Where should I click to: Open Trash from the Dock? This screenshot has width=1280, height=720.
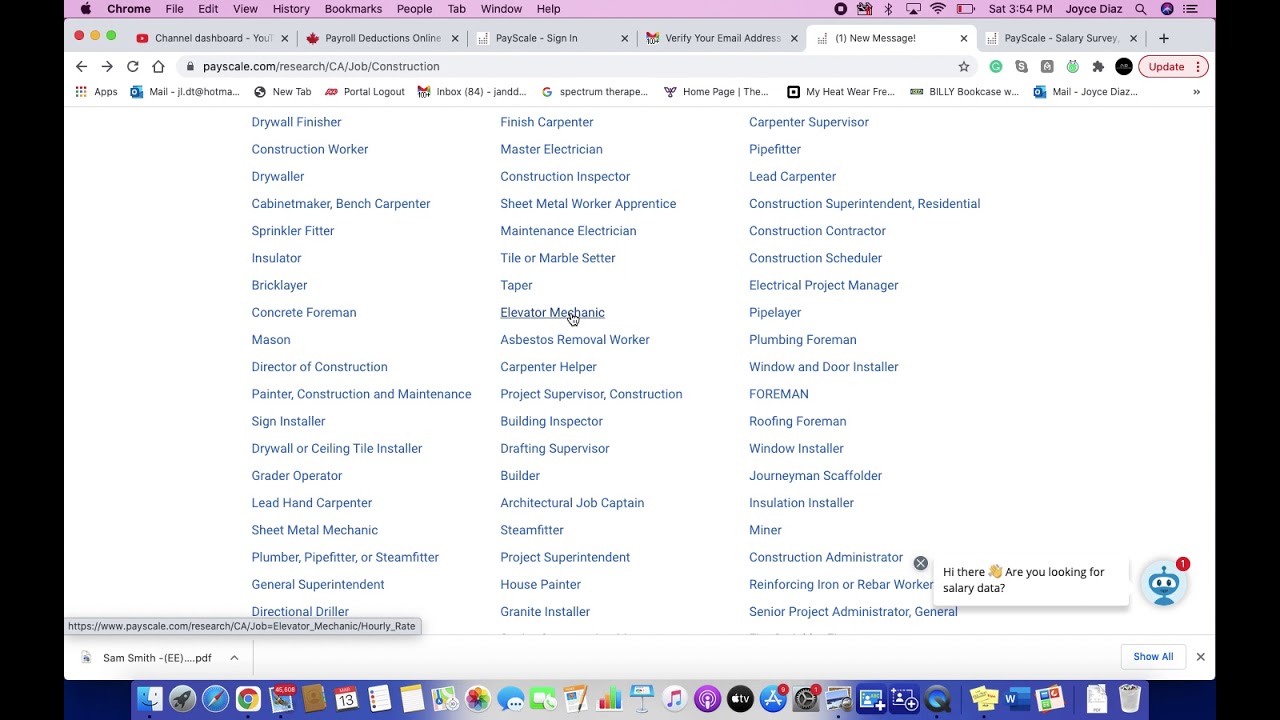pyautogui.click(x=1129, y=698)
